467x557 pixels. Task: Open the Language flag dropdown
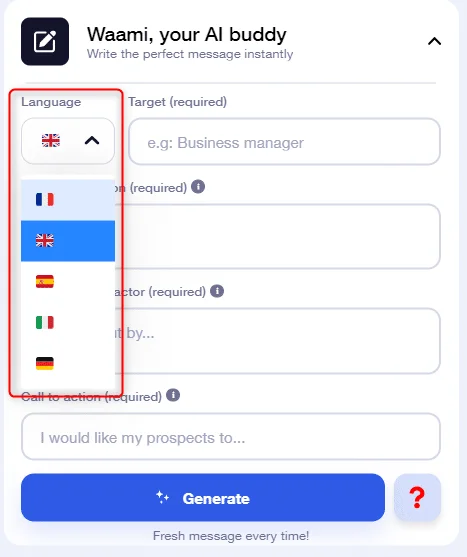pyautogui.click(x=68, y=141)
